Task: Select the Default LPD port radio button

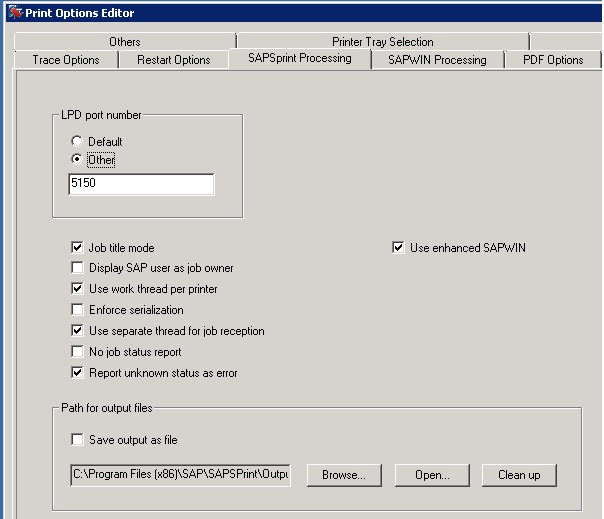Action: [x=77, y=142]
